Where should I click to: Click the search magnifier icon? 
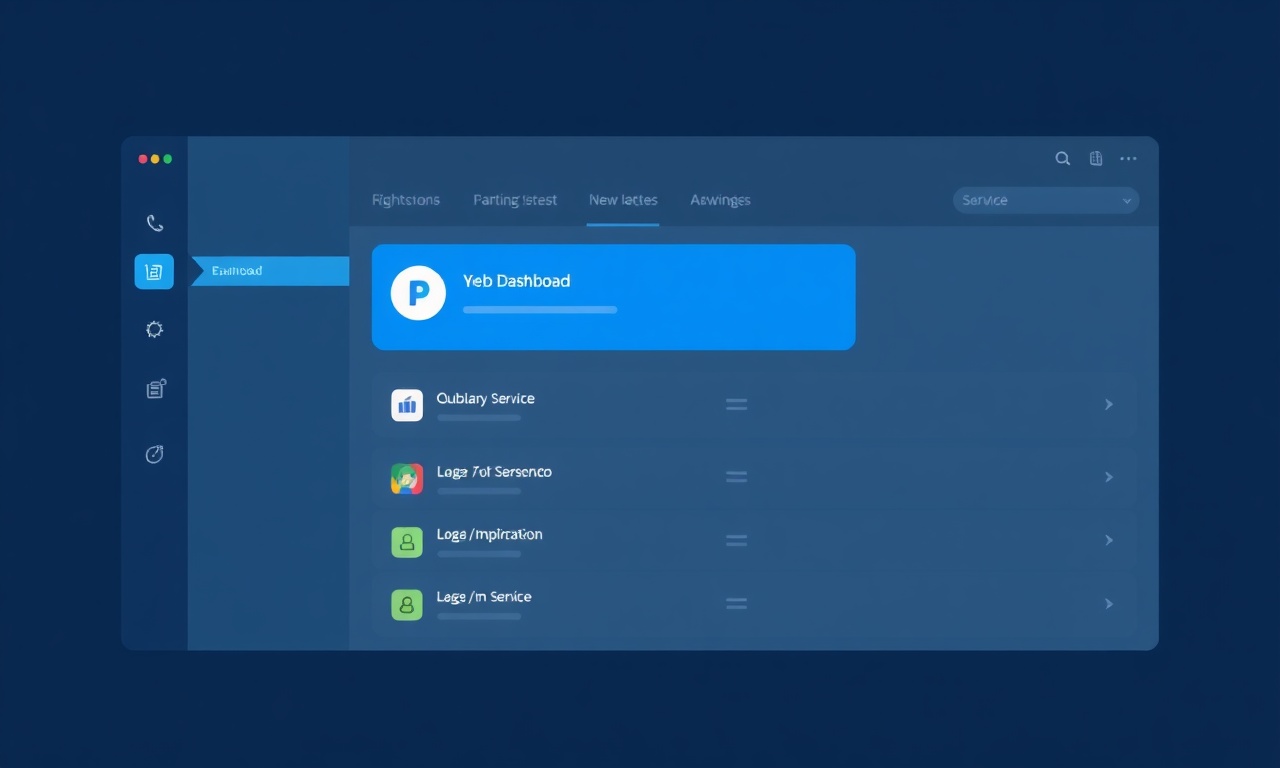tap(1063, 158)
